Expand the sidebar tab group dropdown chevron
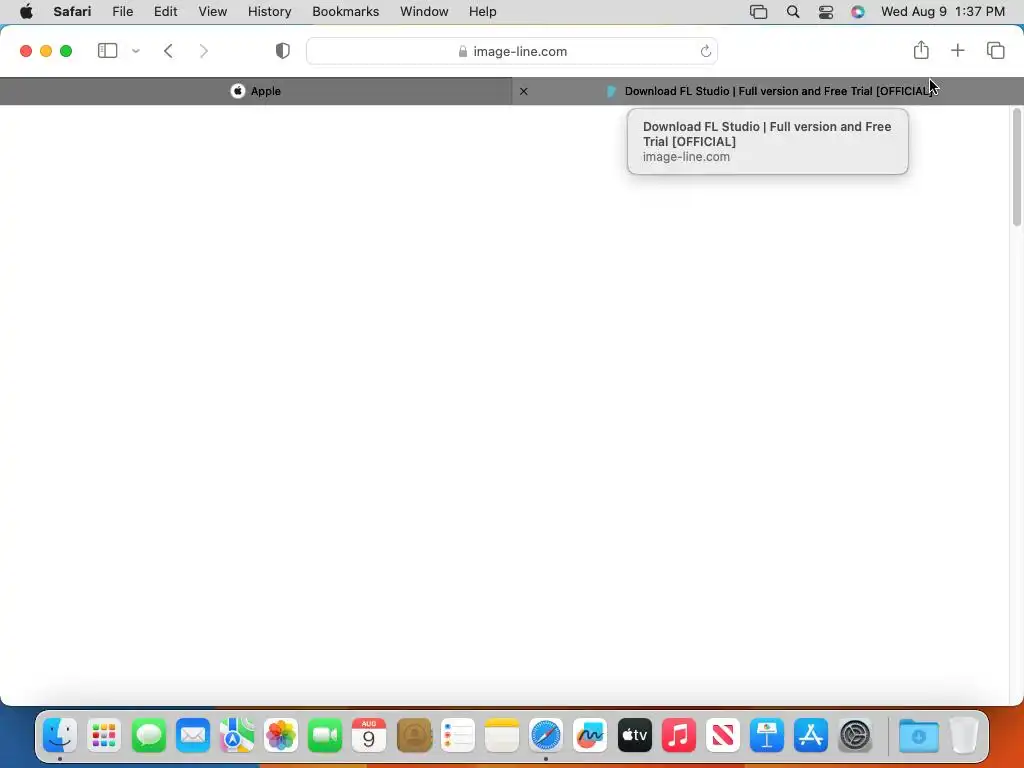 136,51
